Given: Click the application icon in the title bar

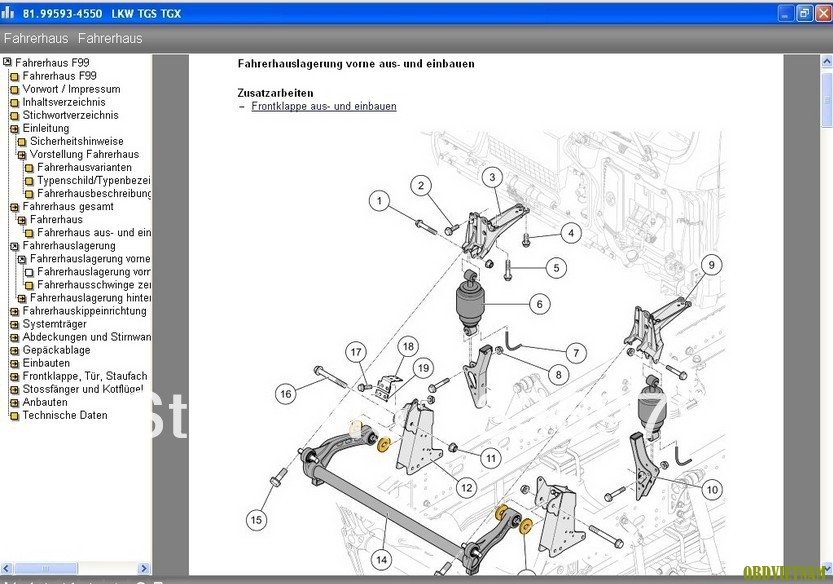Looking at the screenshot, I should (x=7, y=12).
